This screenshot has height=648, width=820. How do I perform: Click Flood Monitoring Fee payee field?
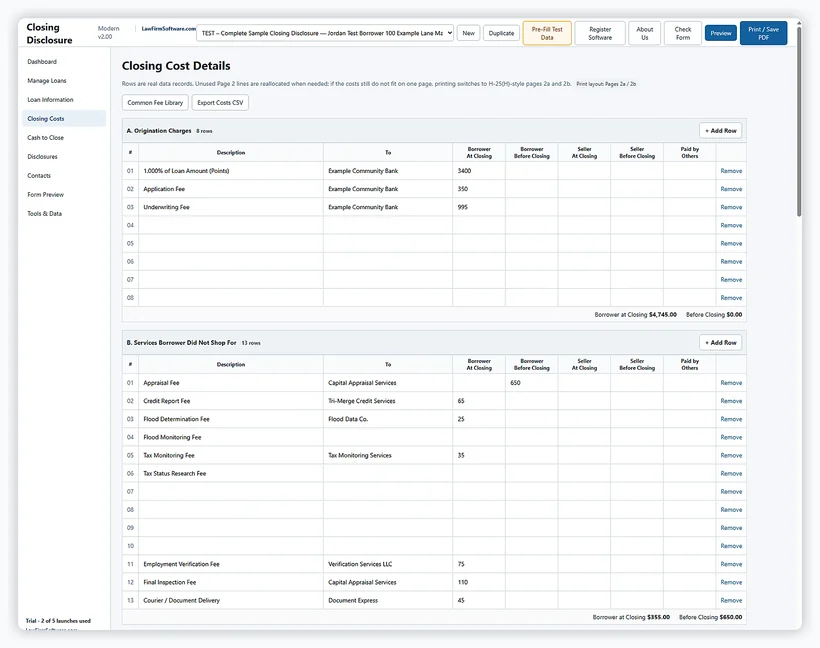[388, 437]
